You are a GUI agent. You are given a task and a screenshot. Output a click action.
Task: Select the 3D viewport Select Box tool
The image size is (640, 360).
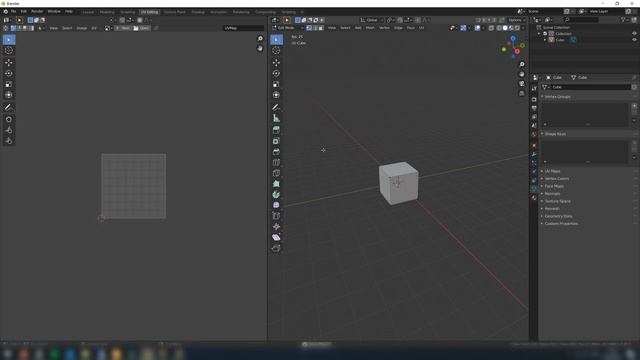[276, 40]
